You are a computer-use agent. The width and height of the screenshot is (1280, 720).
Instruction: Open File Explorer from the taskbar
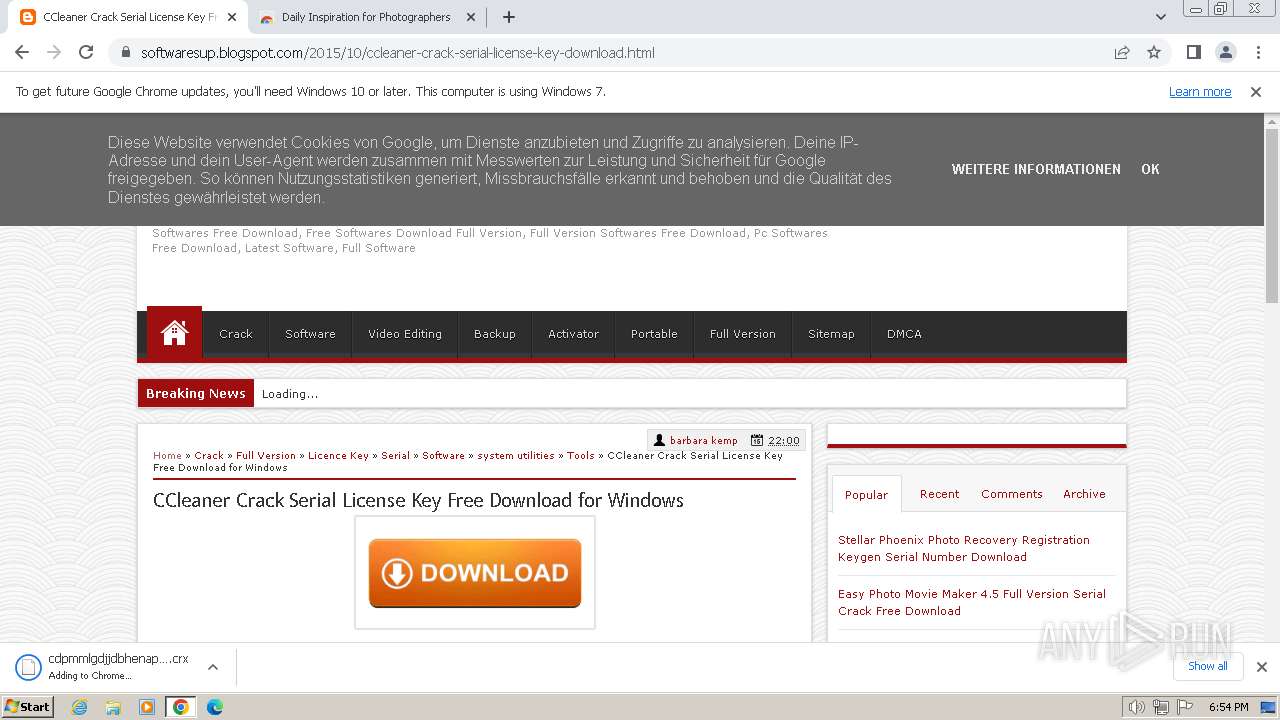(x=113, y=707)
